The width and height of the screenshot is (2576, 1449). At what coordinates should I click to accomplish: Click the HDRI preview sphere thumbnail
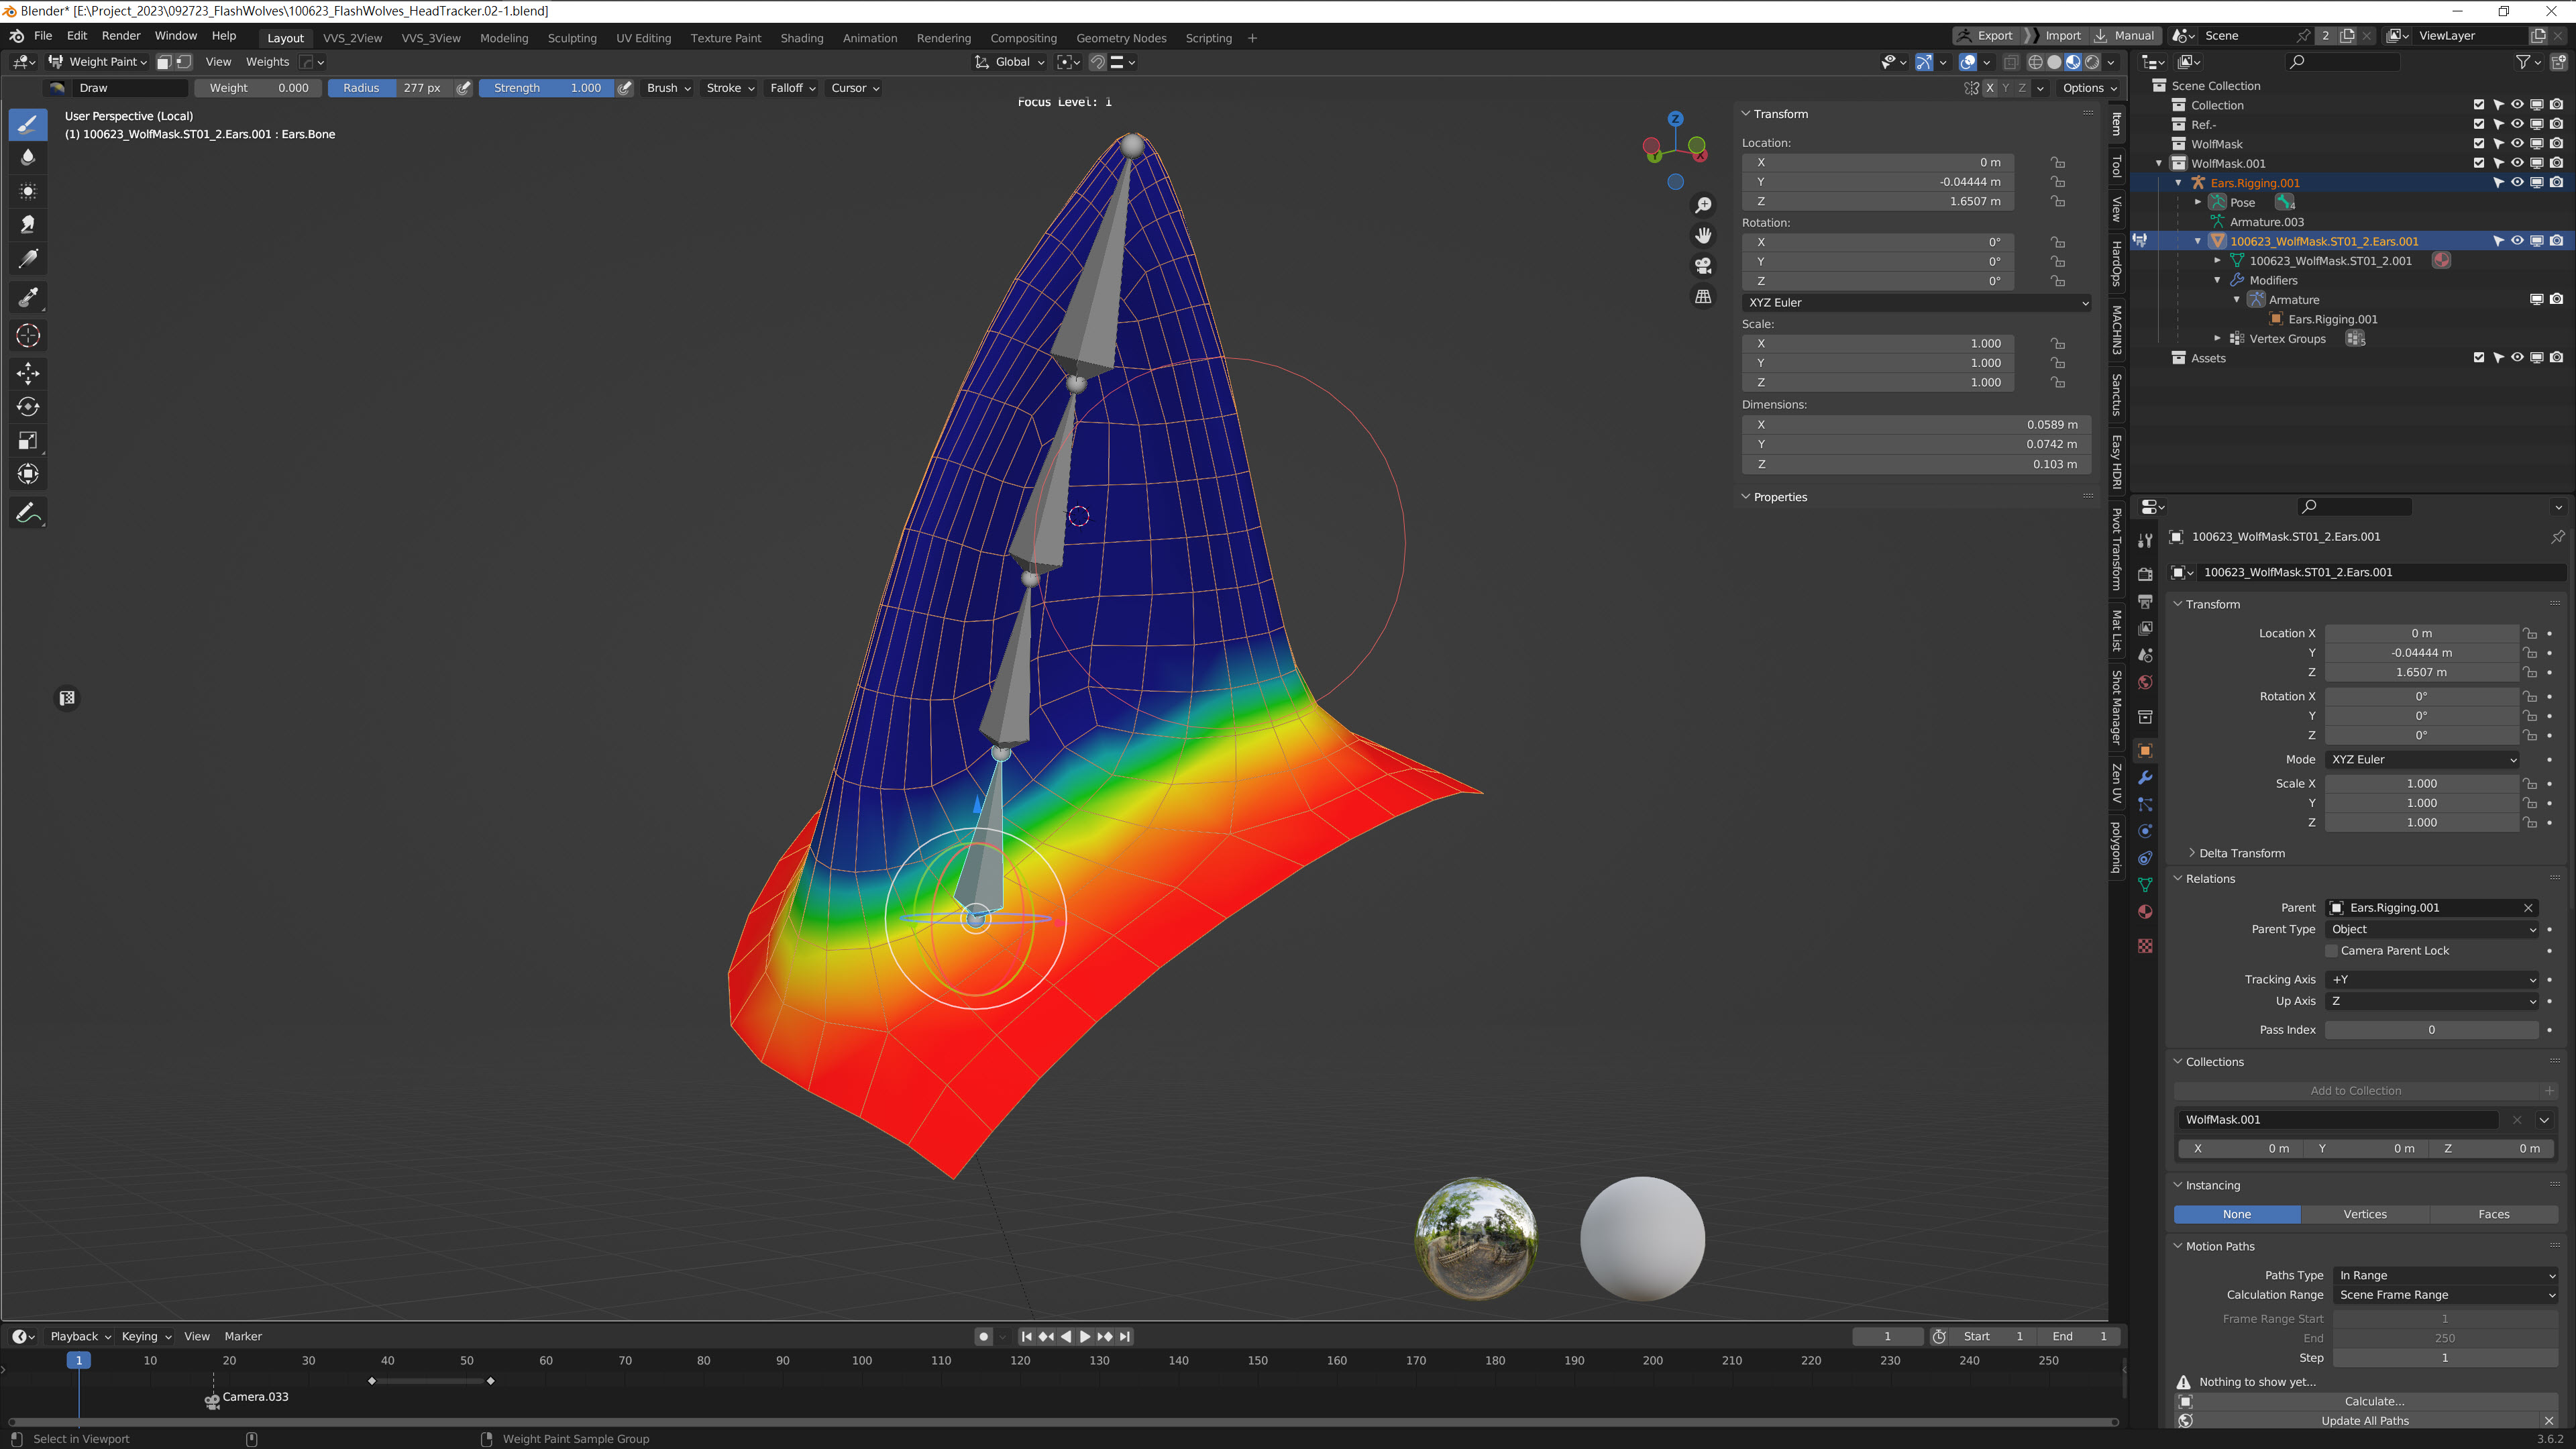pyautogui.click(x=1476, y=1239)
